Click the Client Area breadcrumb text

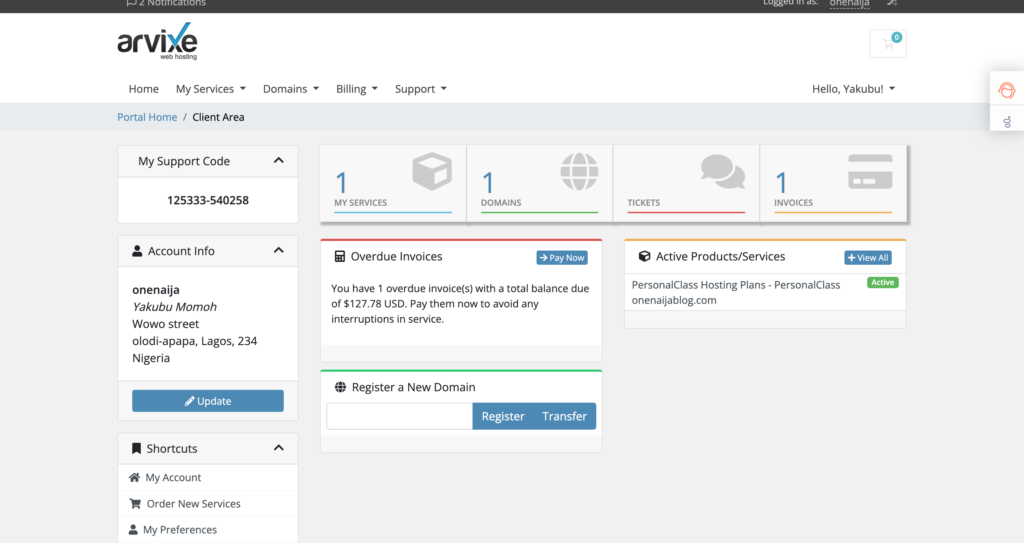pyautogui.click(x=218, y=117)
